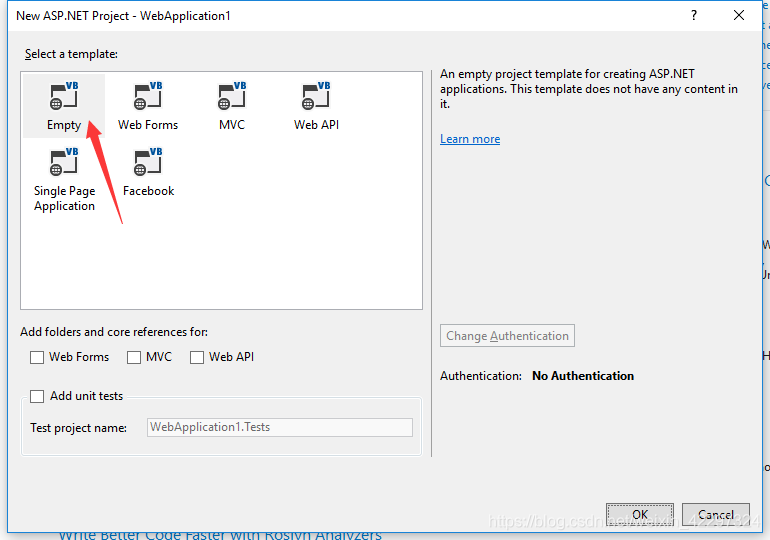Tick the MVC core references checkbox
Viewport: 770px width, 540px height.
pos(134,357)
